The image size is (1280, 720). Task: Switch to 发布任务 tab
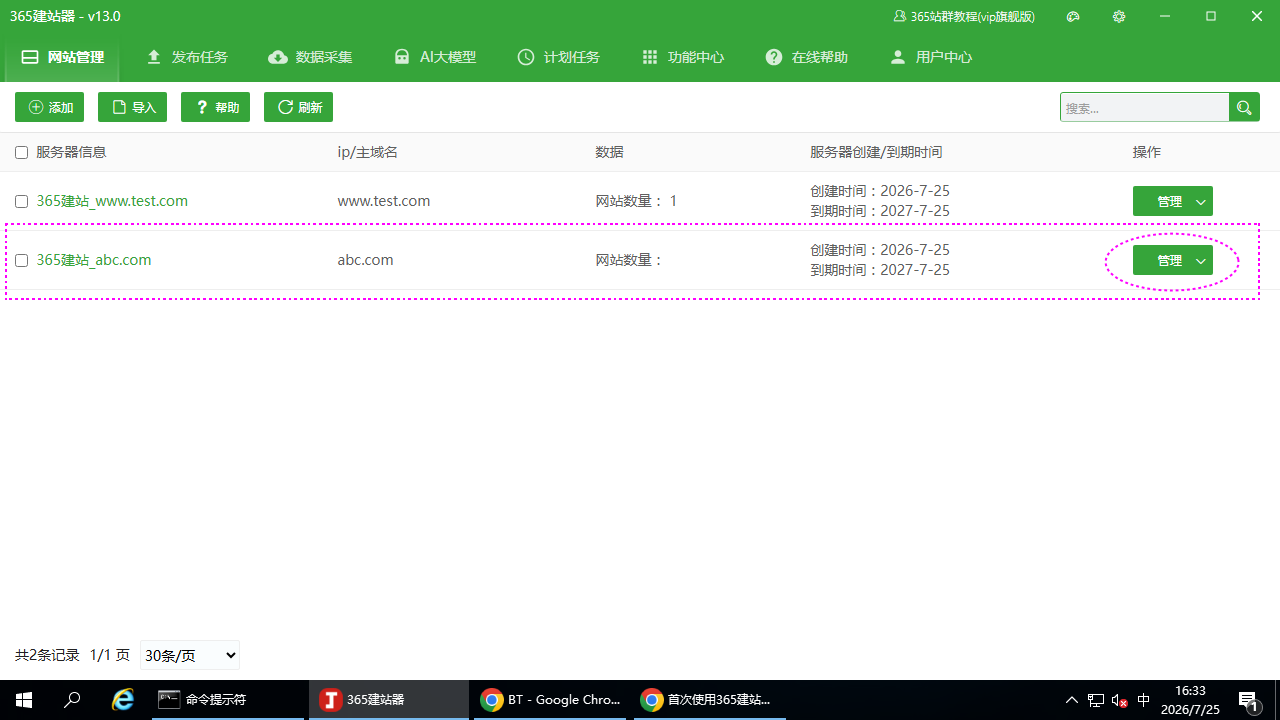click(x=187, y=57)
